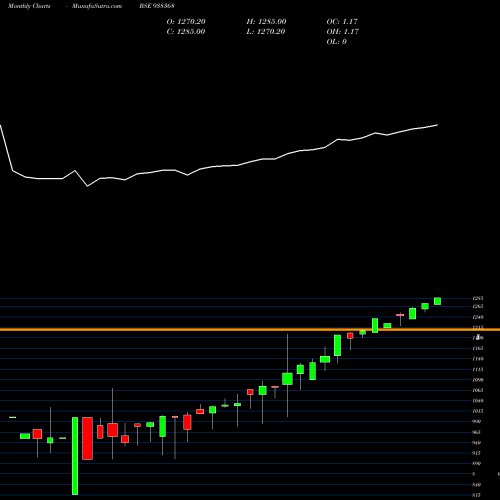Click the 1040 price axis label

[478, 401]
